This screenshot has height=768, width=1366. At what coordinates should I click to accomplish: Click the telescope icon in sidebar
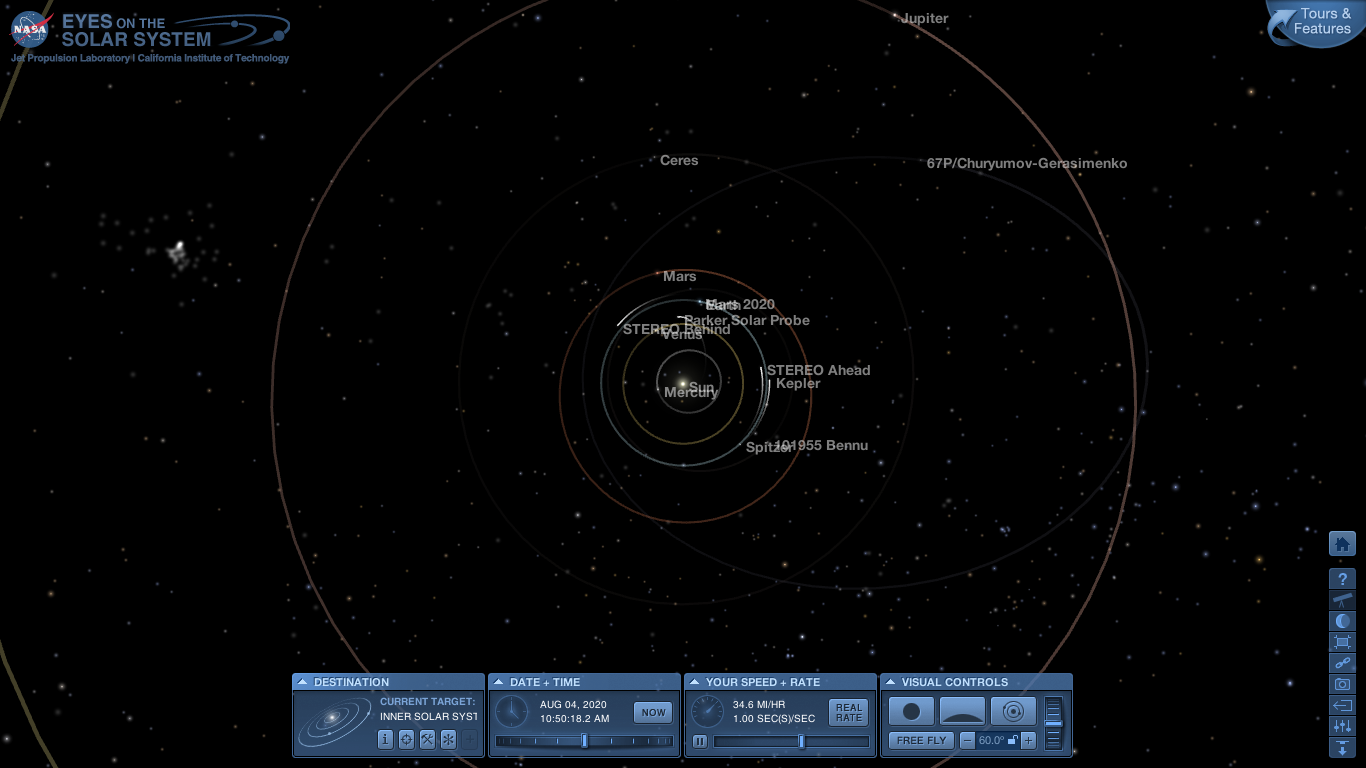click(1342, 600)
